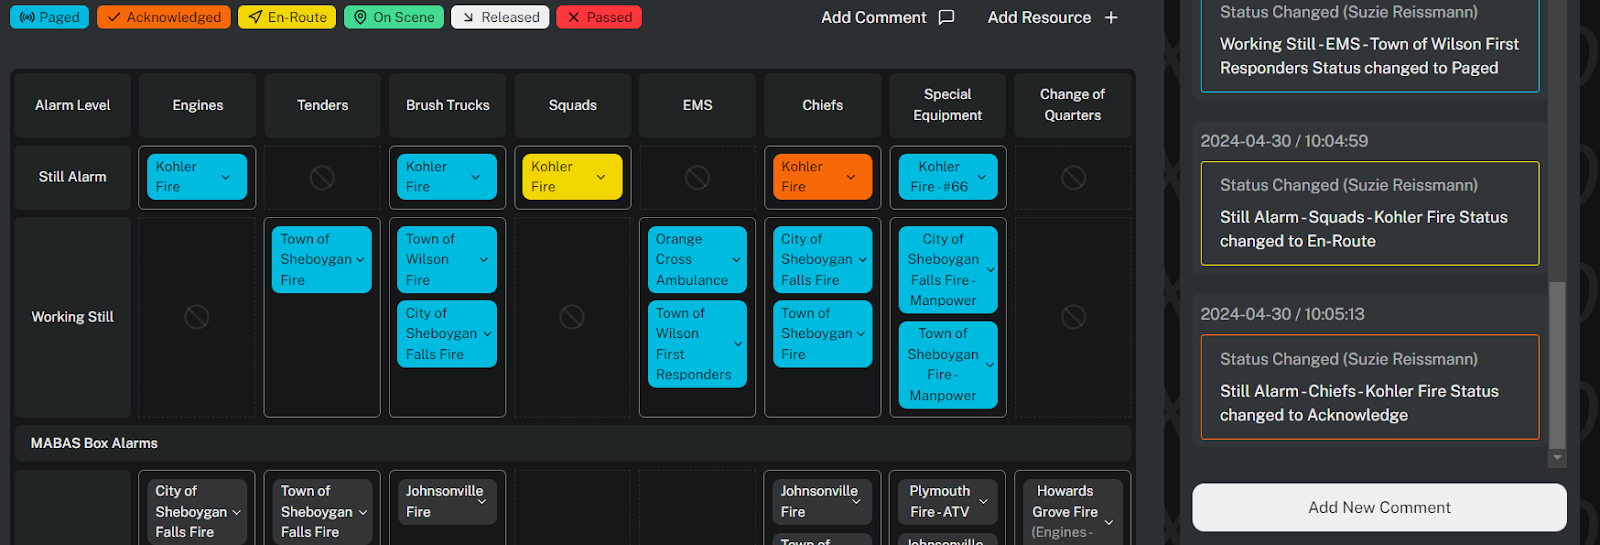Click the Alarm Level header cell
This screenshot has height=545, width=1600.
click(72, 105)
